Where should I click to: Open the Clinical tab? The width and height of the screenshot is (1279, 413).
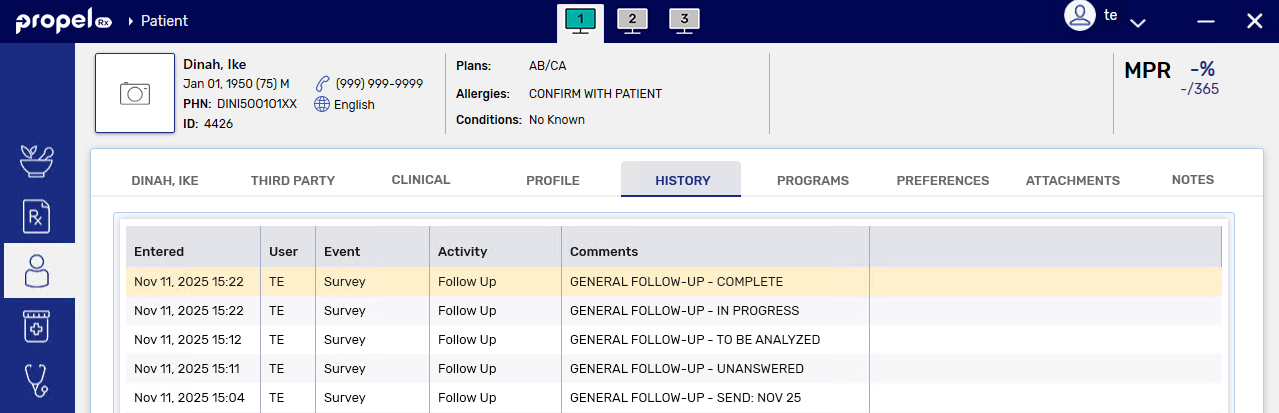(x=421, y=180)
